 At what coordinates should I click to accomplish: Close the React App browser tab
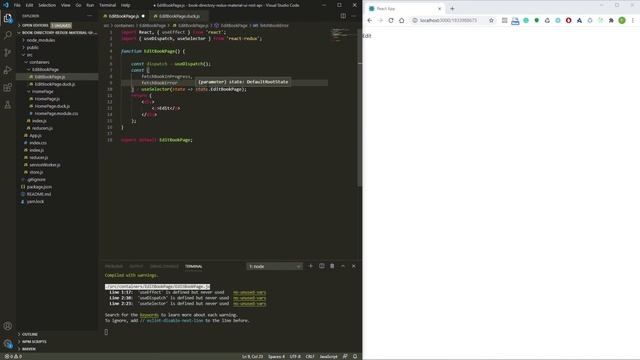(440, 9)
